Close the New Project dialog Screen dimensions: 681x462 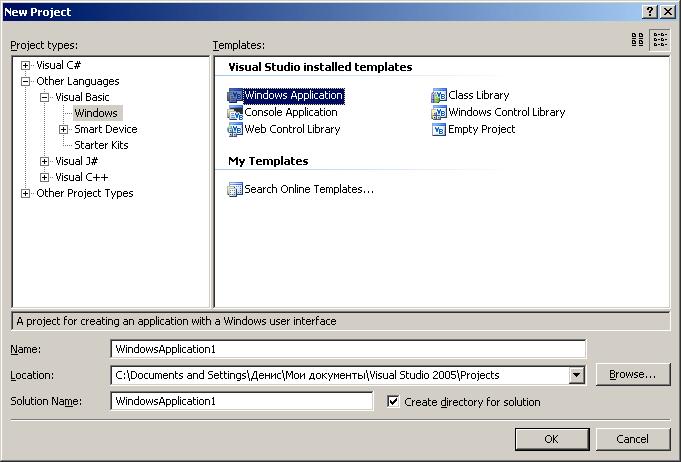(x=668, y=12)
